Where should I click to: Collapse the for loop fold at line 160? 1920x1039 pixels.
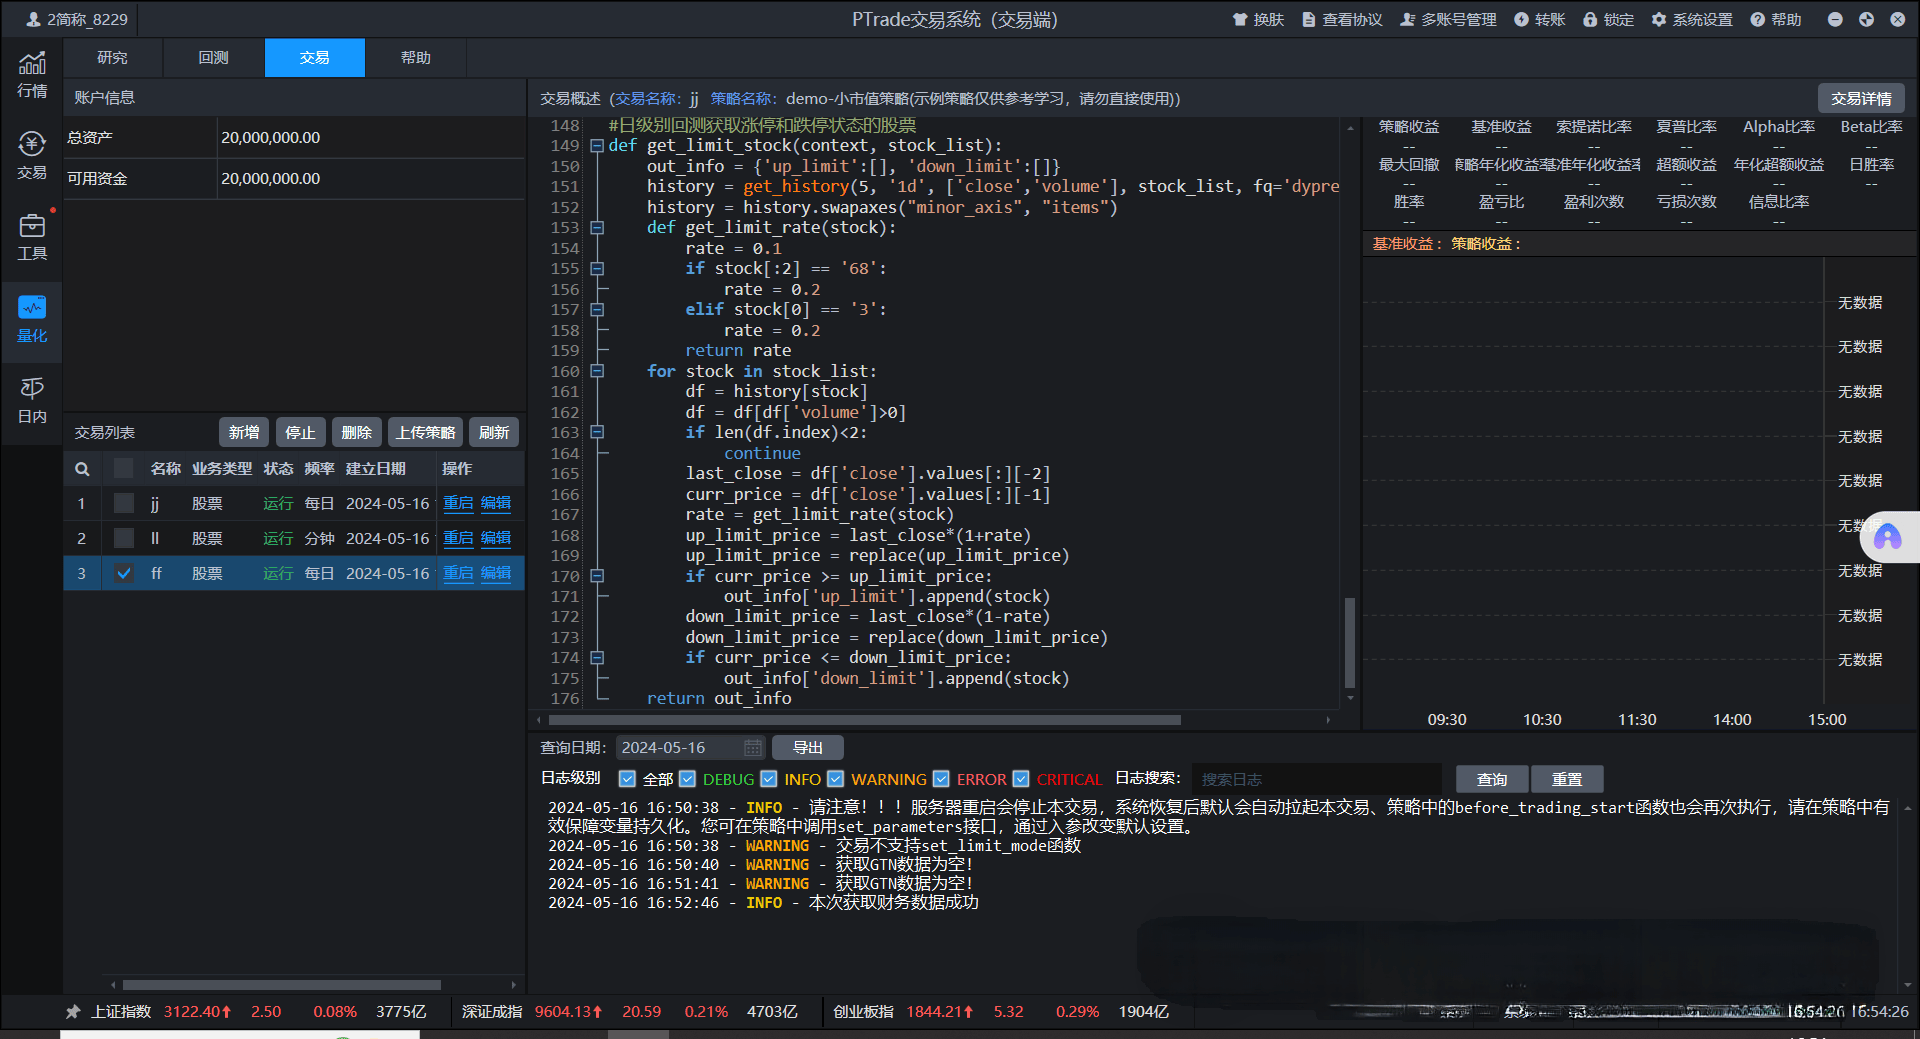coord(597,371)
